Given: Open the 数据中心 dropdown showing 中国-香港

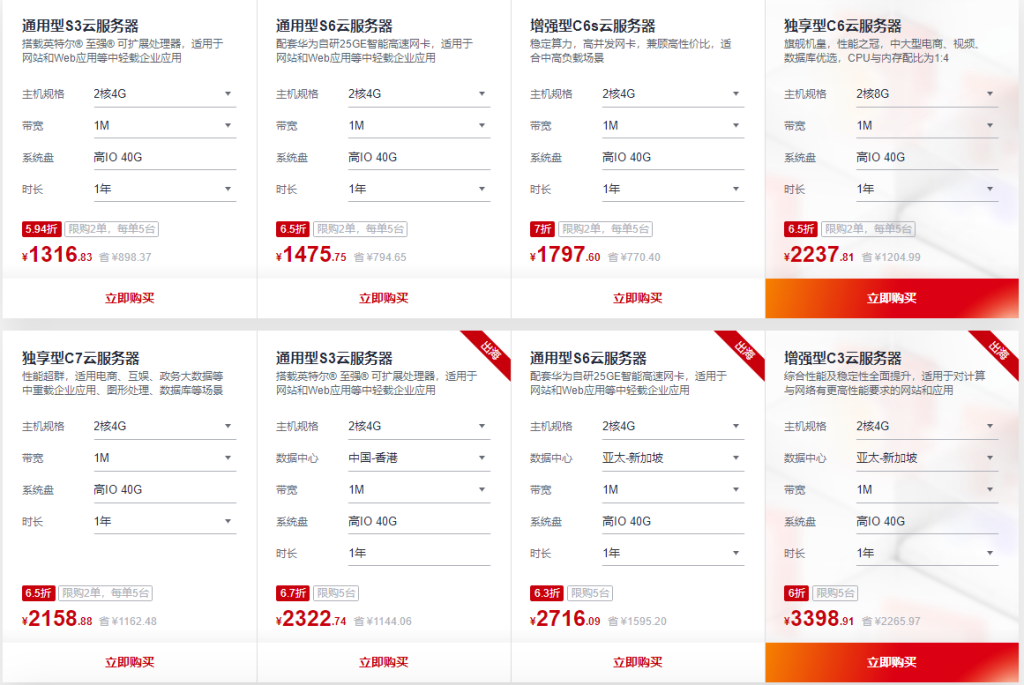Looking at the screenshot, I should 418,457.
